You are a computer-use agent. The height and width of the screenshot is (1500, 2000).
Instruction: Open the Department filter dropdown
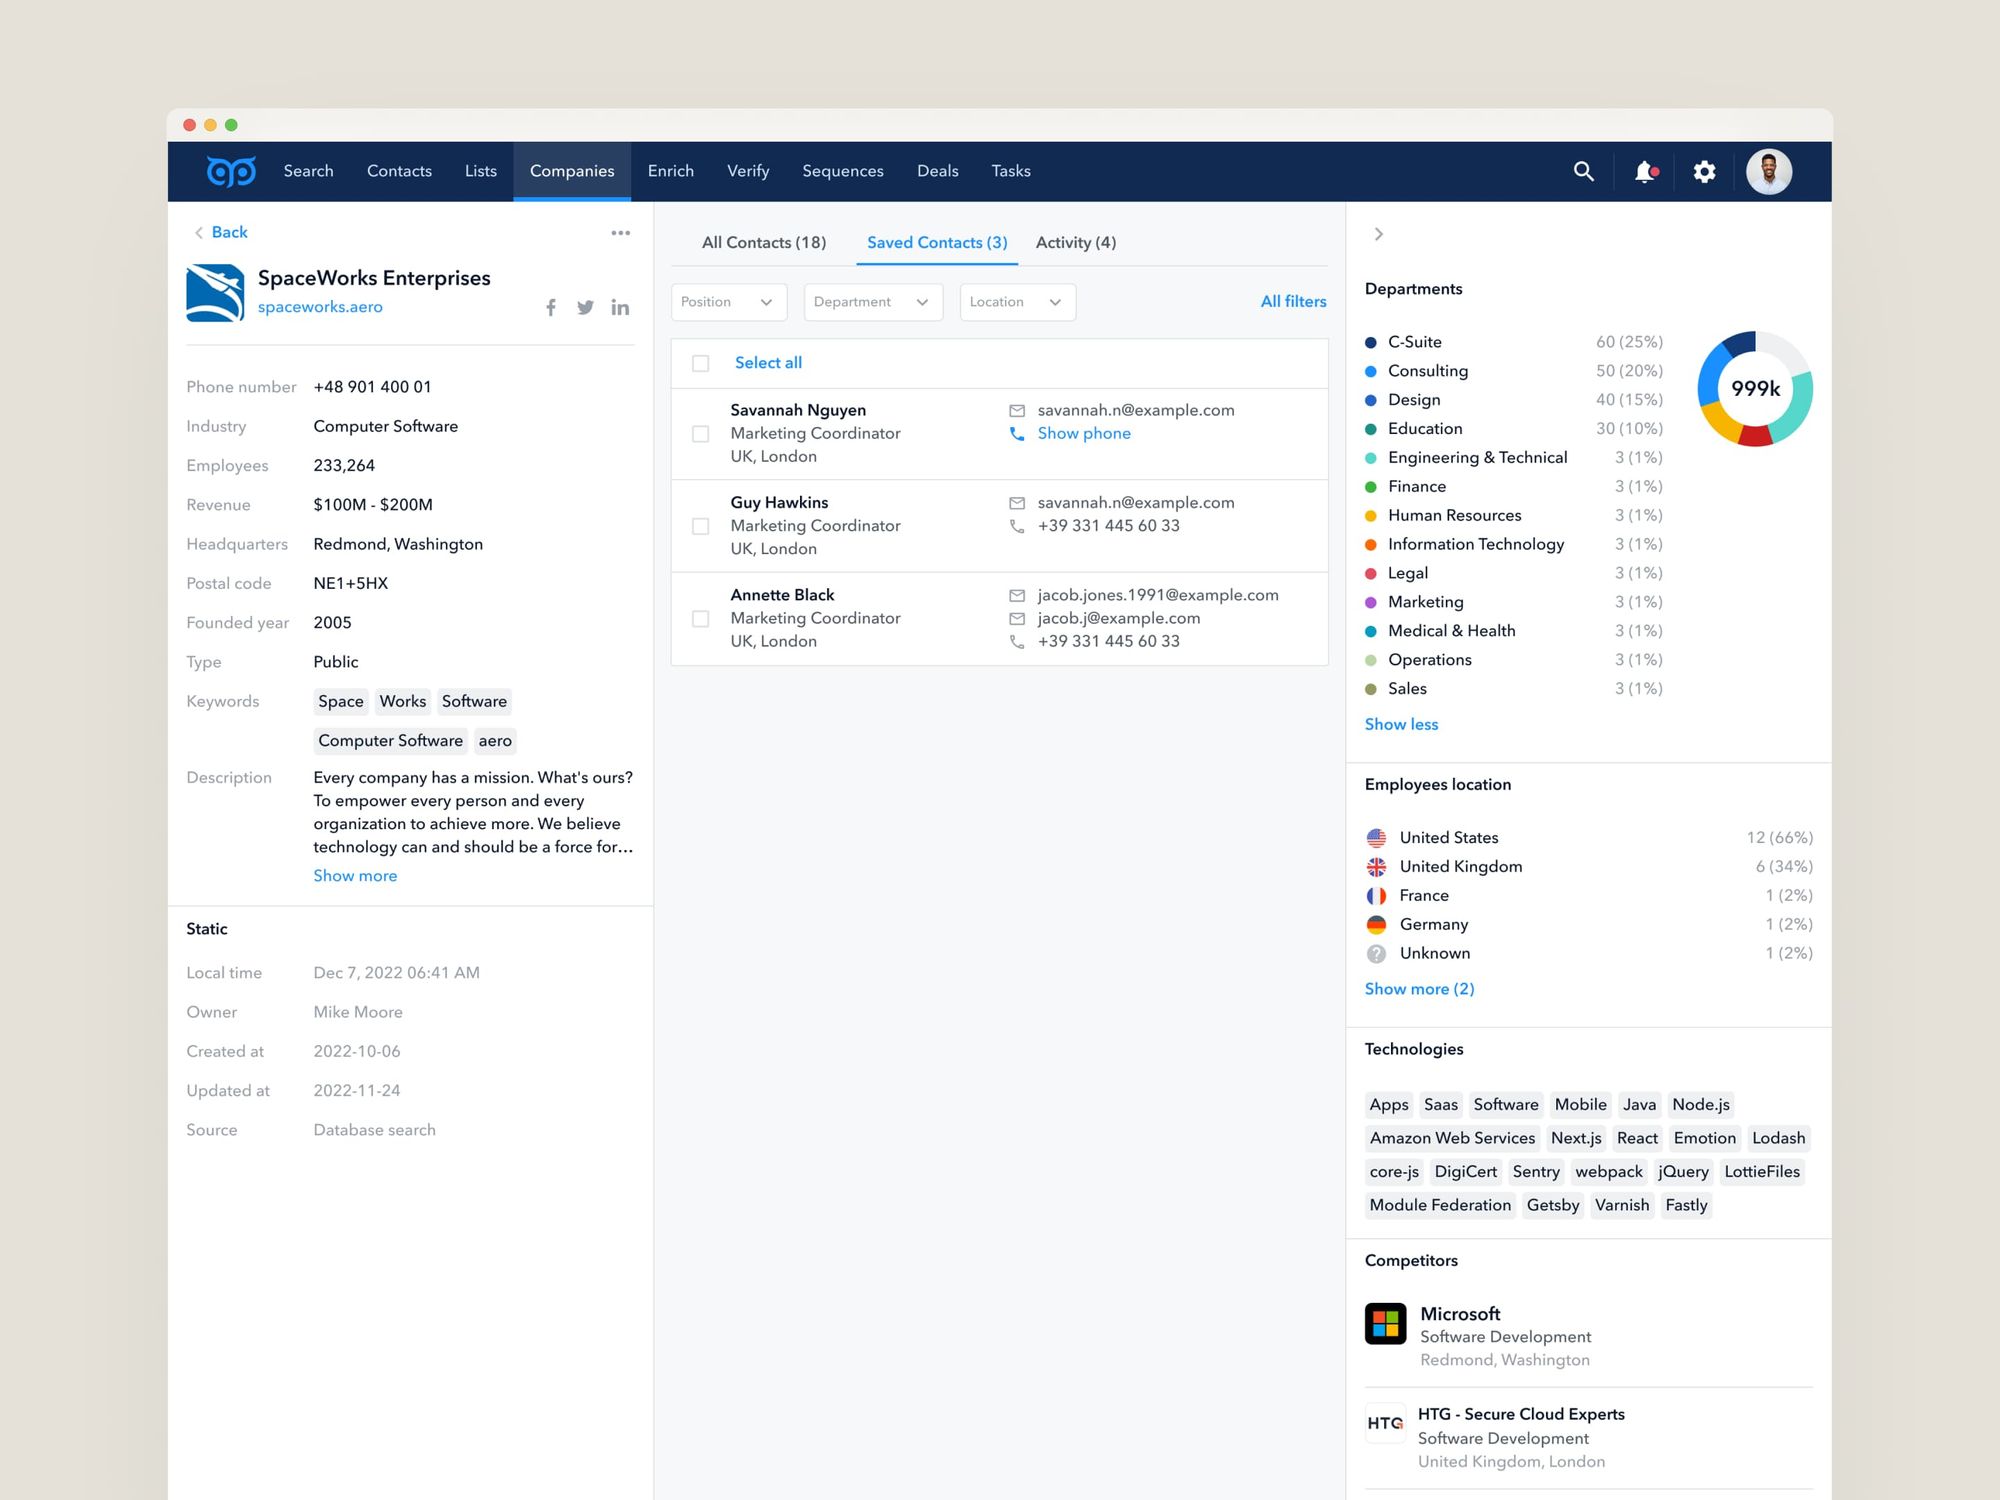[872, 302]
